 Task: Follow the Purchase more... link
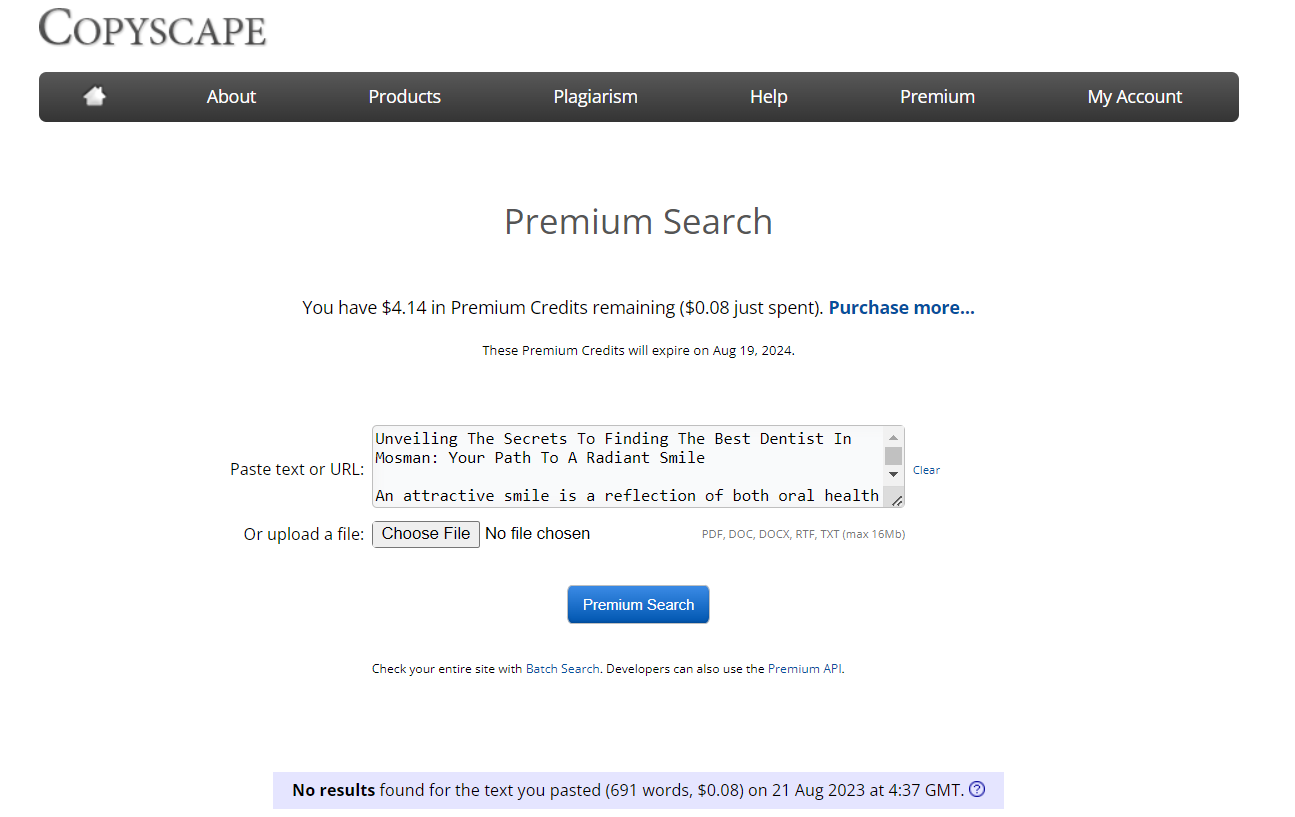[x=901, y=307]
